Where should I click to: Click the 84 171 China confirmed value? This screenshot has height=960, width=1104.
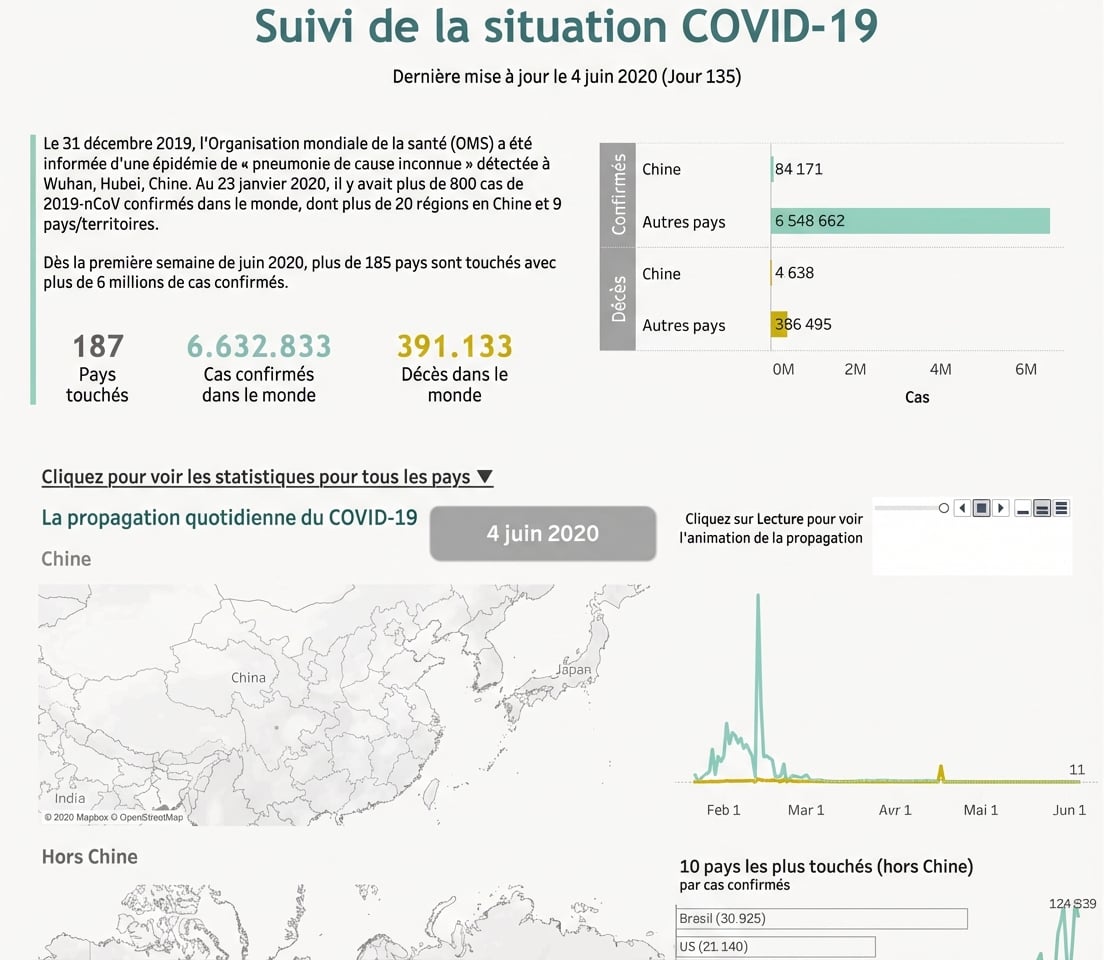798,169
